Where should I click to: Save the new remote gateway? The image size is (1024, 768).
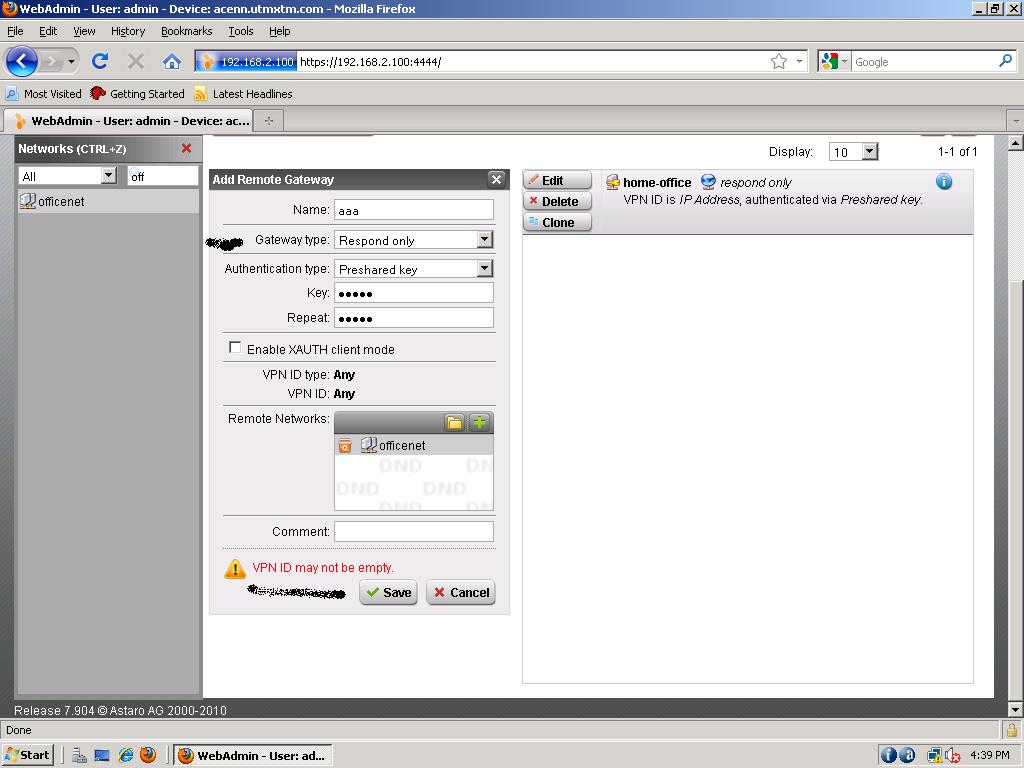pyautogui.click(x=388, y=592)
